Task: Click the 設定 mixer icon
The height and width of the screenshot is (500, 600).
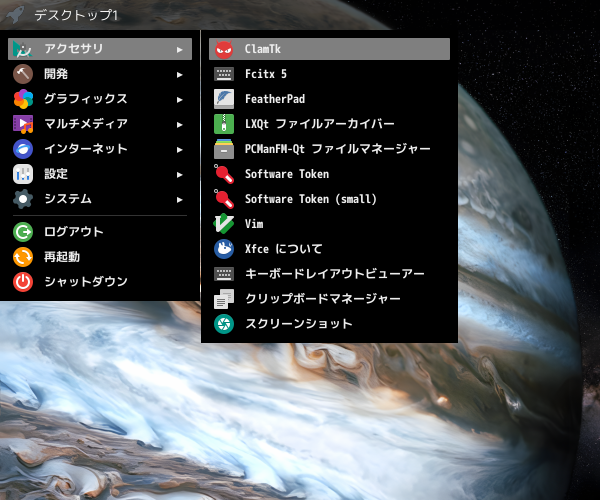Action: pyautogui.click(x=23, y=174)
